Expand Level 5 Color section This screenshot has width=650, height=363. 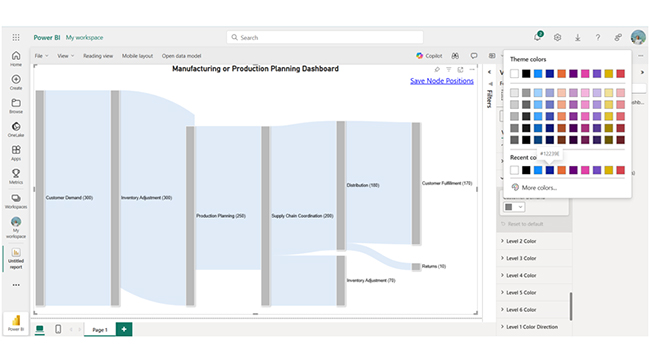click(x=534, y=293)
